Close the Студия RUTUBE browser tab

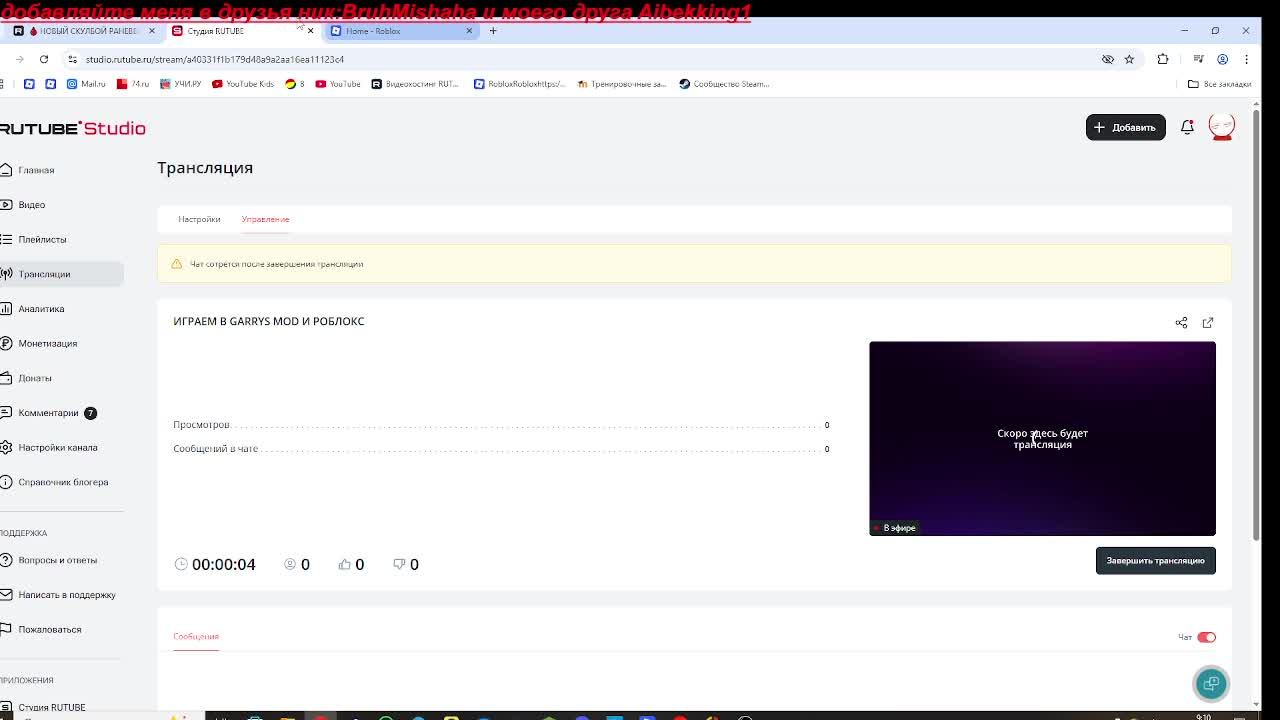point(310,31)
